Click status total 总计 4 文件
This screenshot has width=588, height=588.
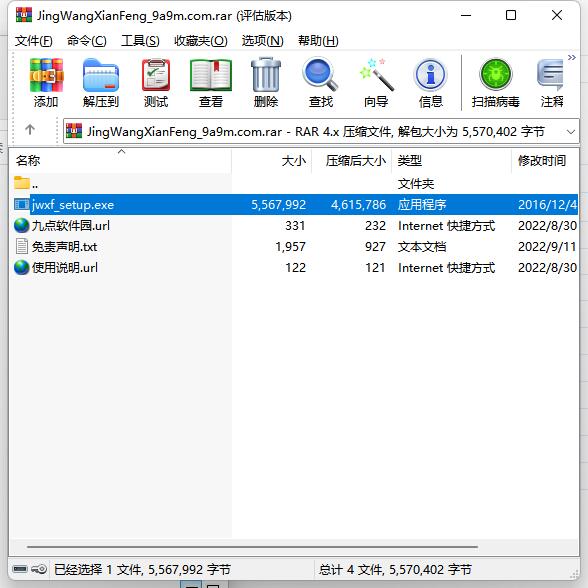pyautogui.click(x=351, y=570)
